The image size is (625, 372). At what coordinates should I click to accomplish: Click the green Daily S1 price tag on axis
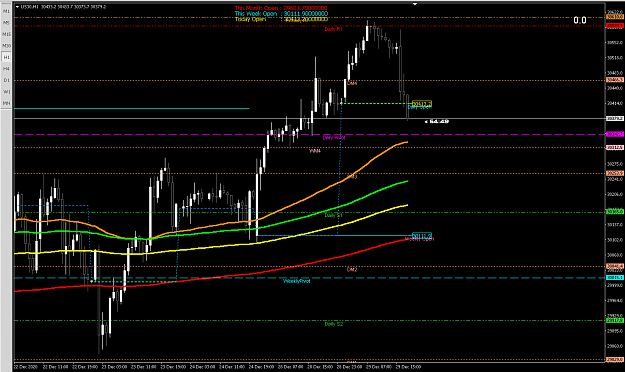tap(615, 212)
